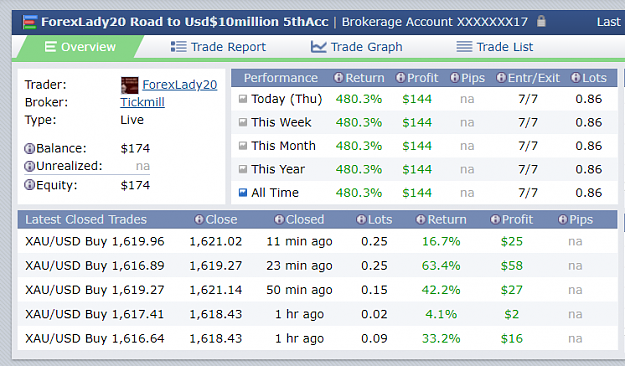The image size is (625, 366).
Task: Toggle the All Time row checkbox icon
Action: pyautogui.click(x=243, y=193)
